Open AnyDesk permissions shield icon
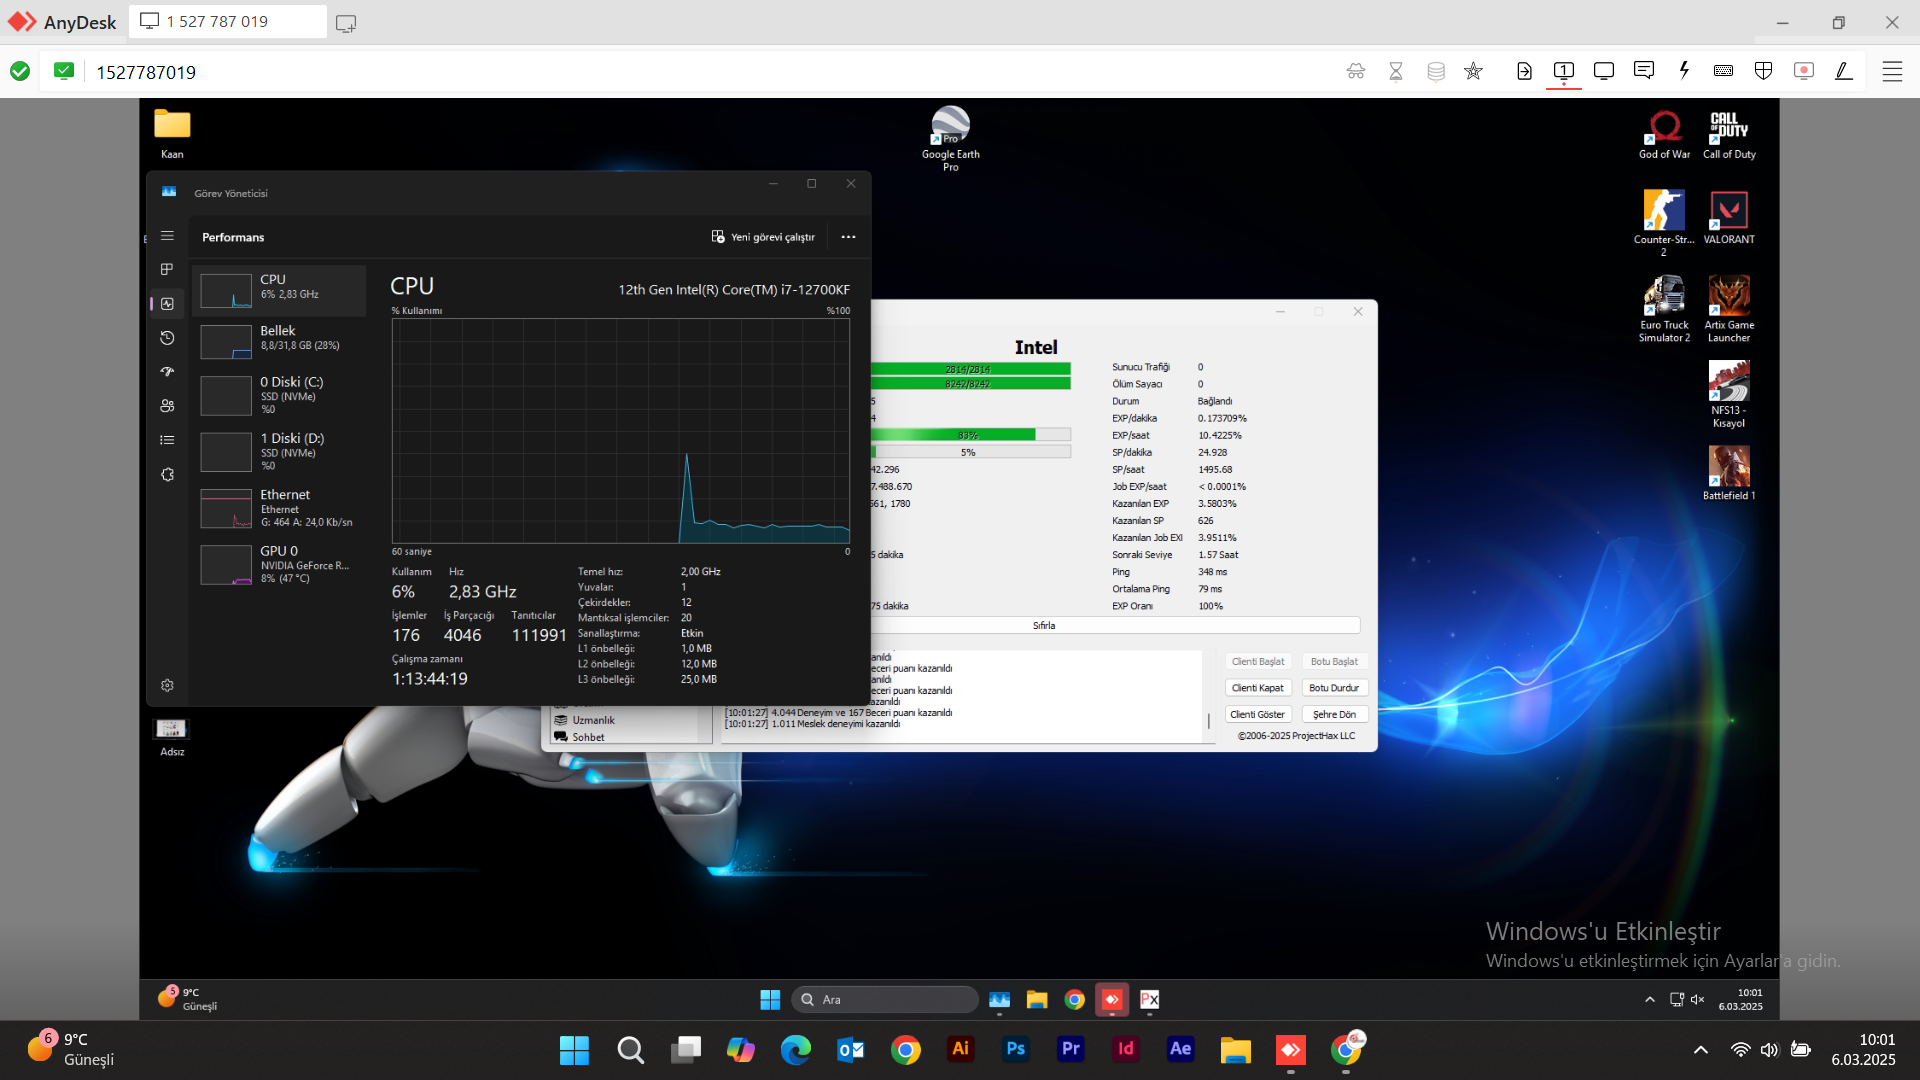 (x=1764, y=71)
